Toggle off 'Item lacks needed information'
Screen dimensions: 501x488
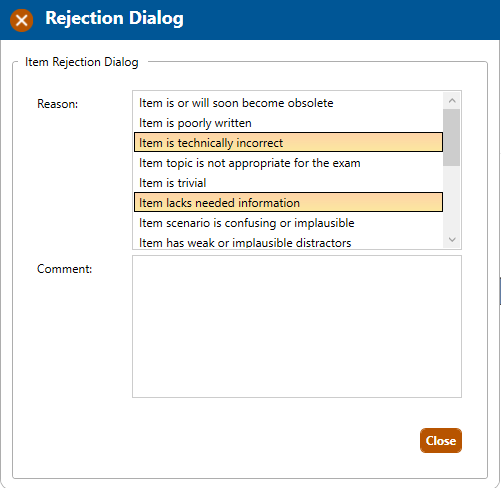point(288,202)
